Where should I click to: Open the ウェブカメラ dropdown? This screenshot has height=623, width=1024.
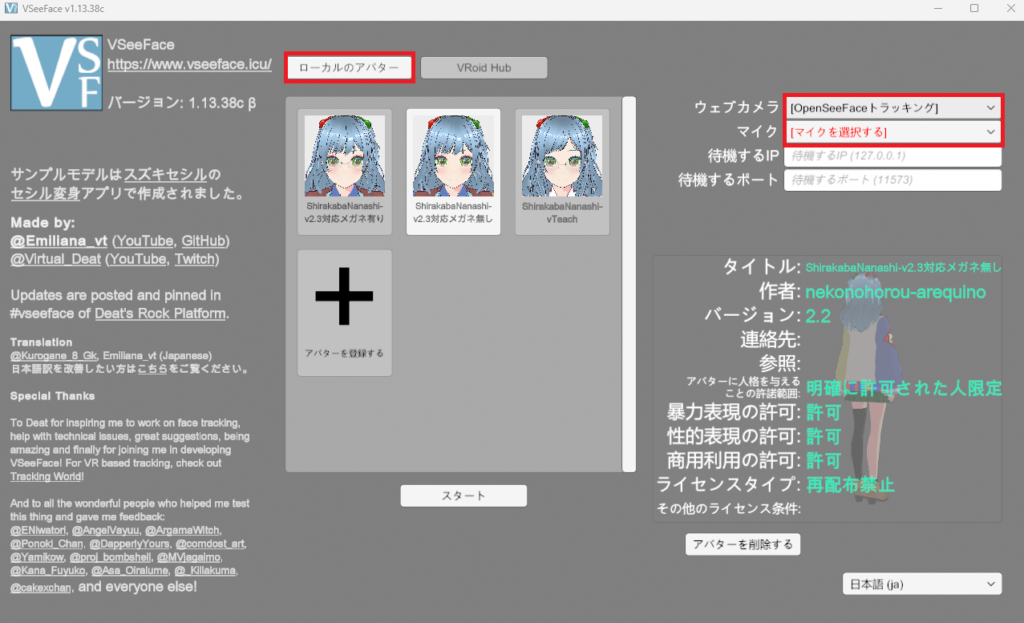click(893, 108)
